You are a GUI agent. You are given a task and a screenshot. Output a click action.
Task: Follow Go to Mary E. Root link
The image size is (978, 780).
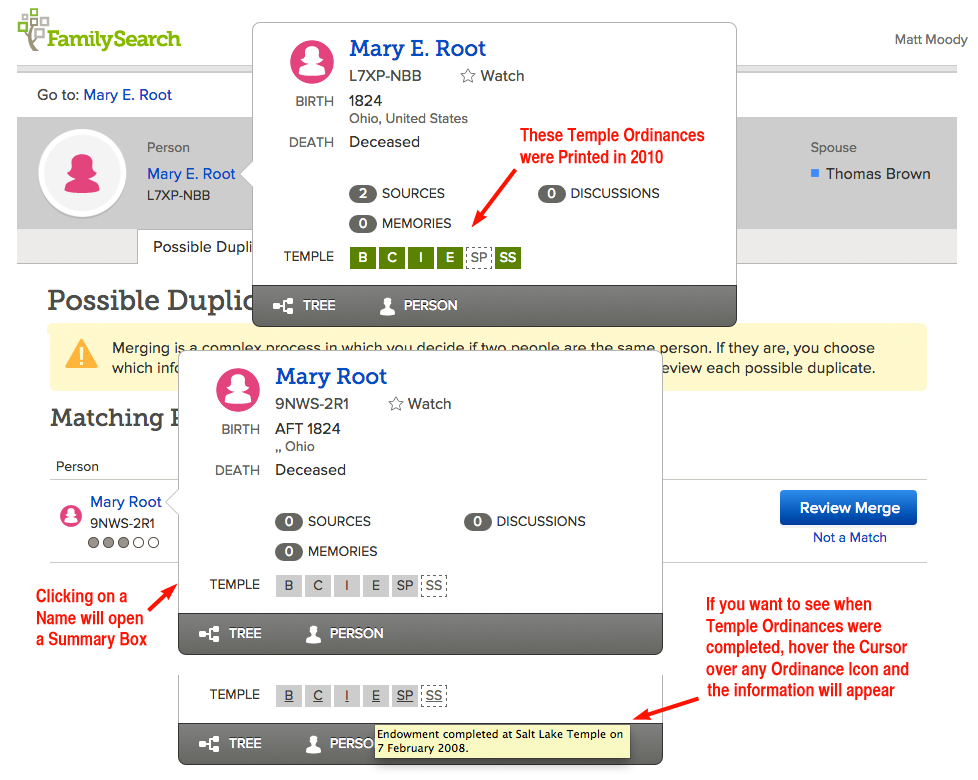[127, 95]
